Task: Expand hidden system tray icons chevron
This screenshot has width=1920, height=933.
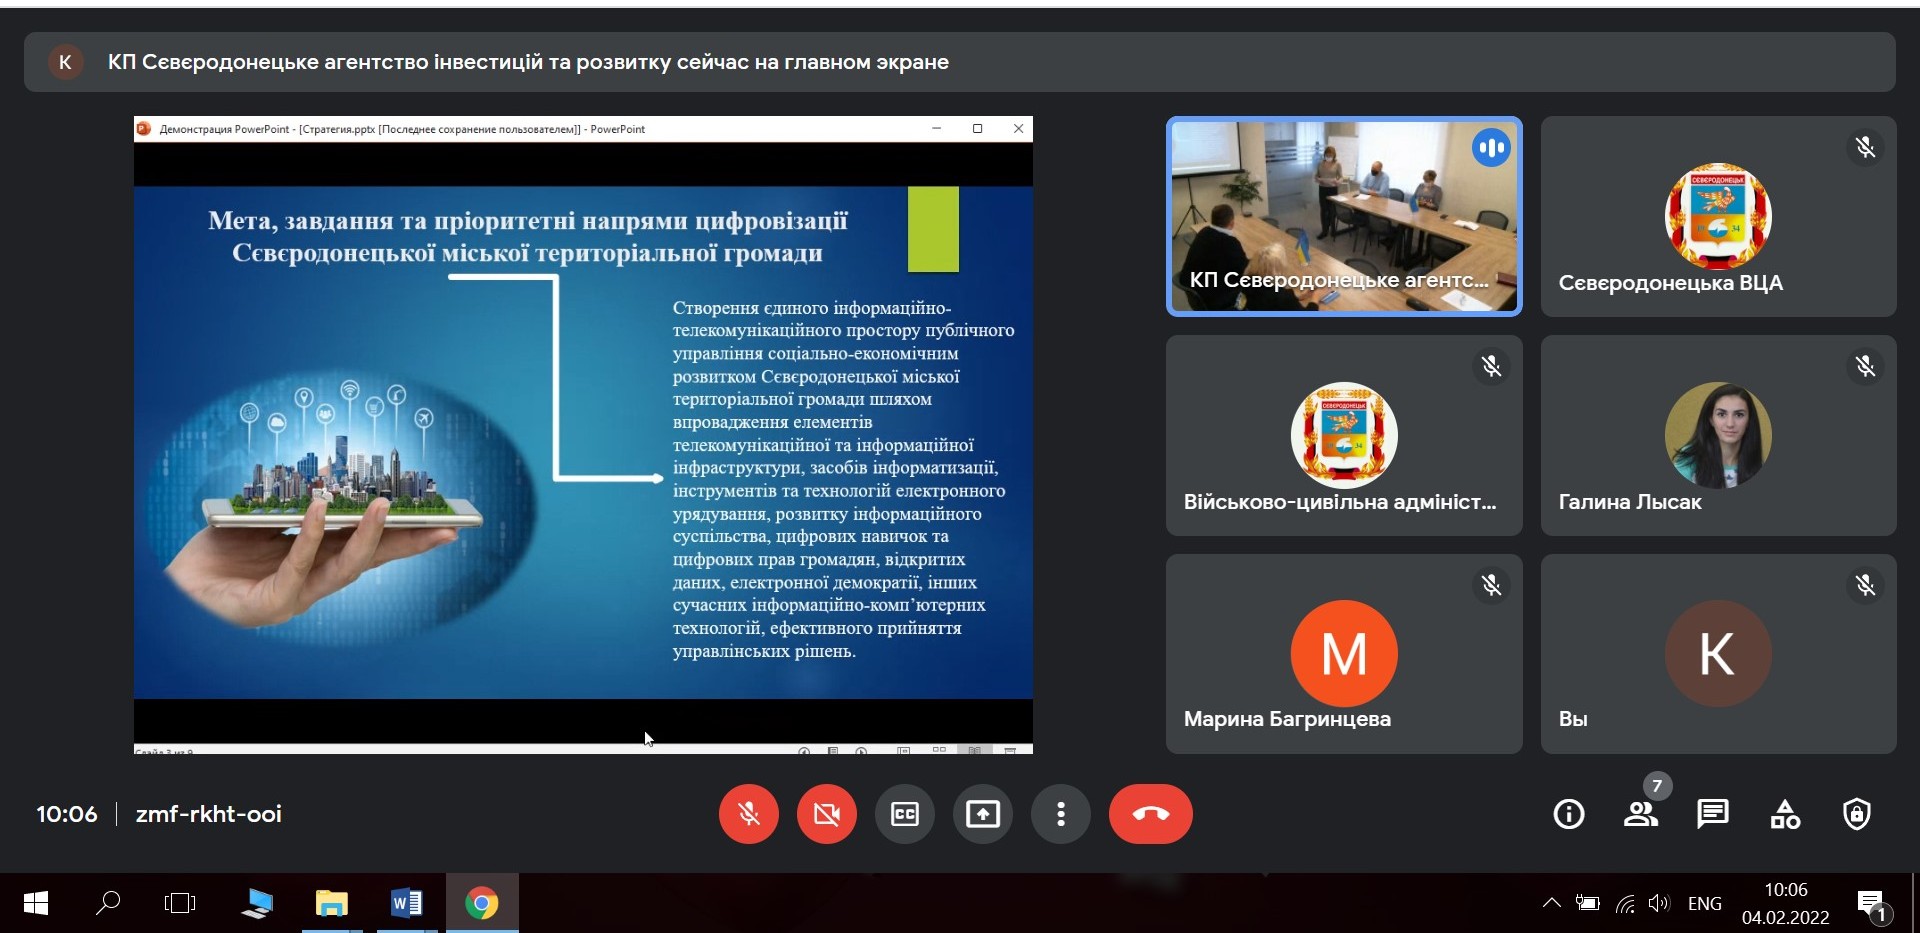Action: (x=1551, y=903)
